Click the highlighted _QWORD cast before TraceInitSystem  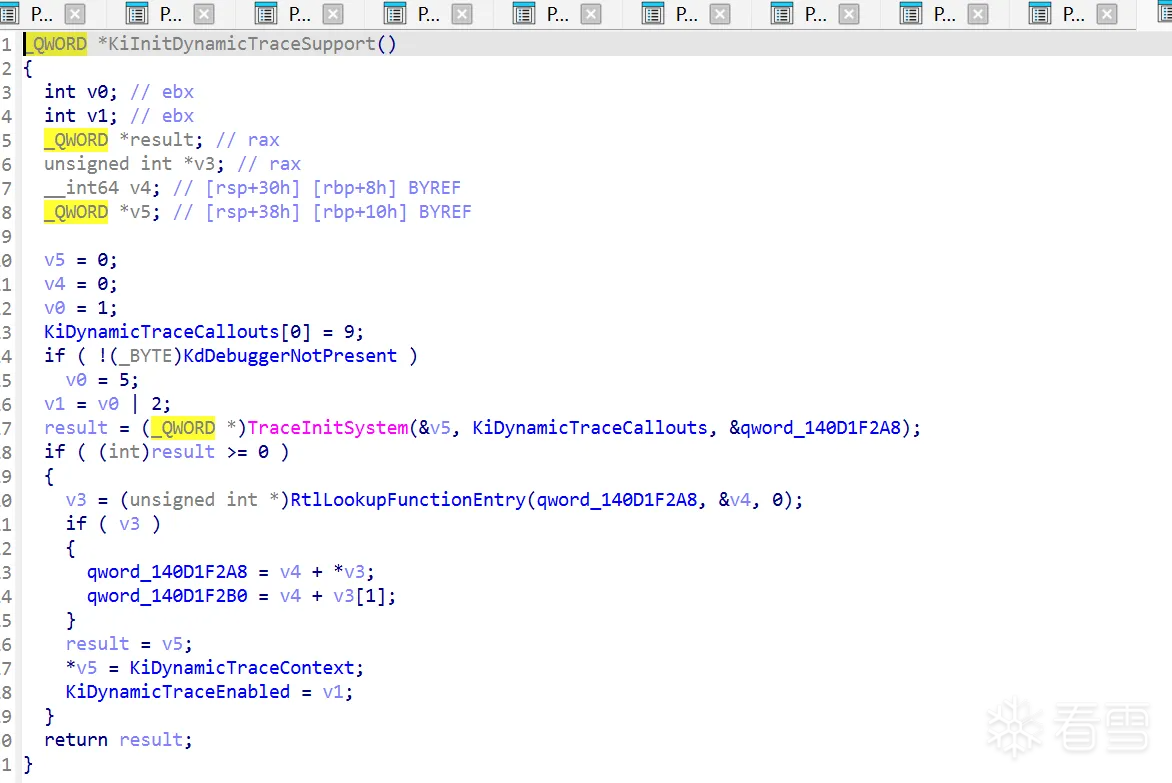pos(183,427)
